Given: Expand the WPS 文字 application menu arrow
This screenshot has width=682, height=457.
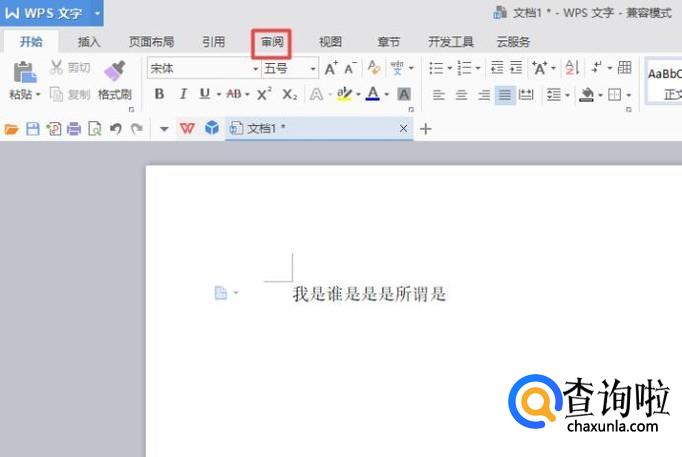Looking at the screenshot, I should 96,13.
